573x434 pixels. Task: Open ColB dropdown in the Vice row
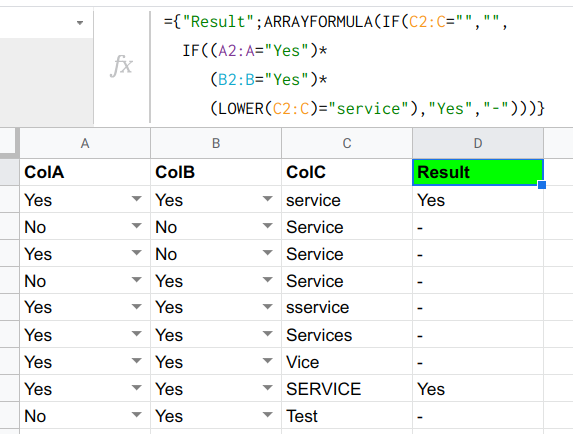268,361
